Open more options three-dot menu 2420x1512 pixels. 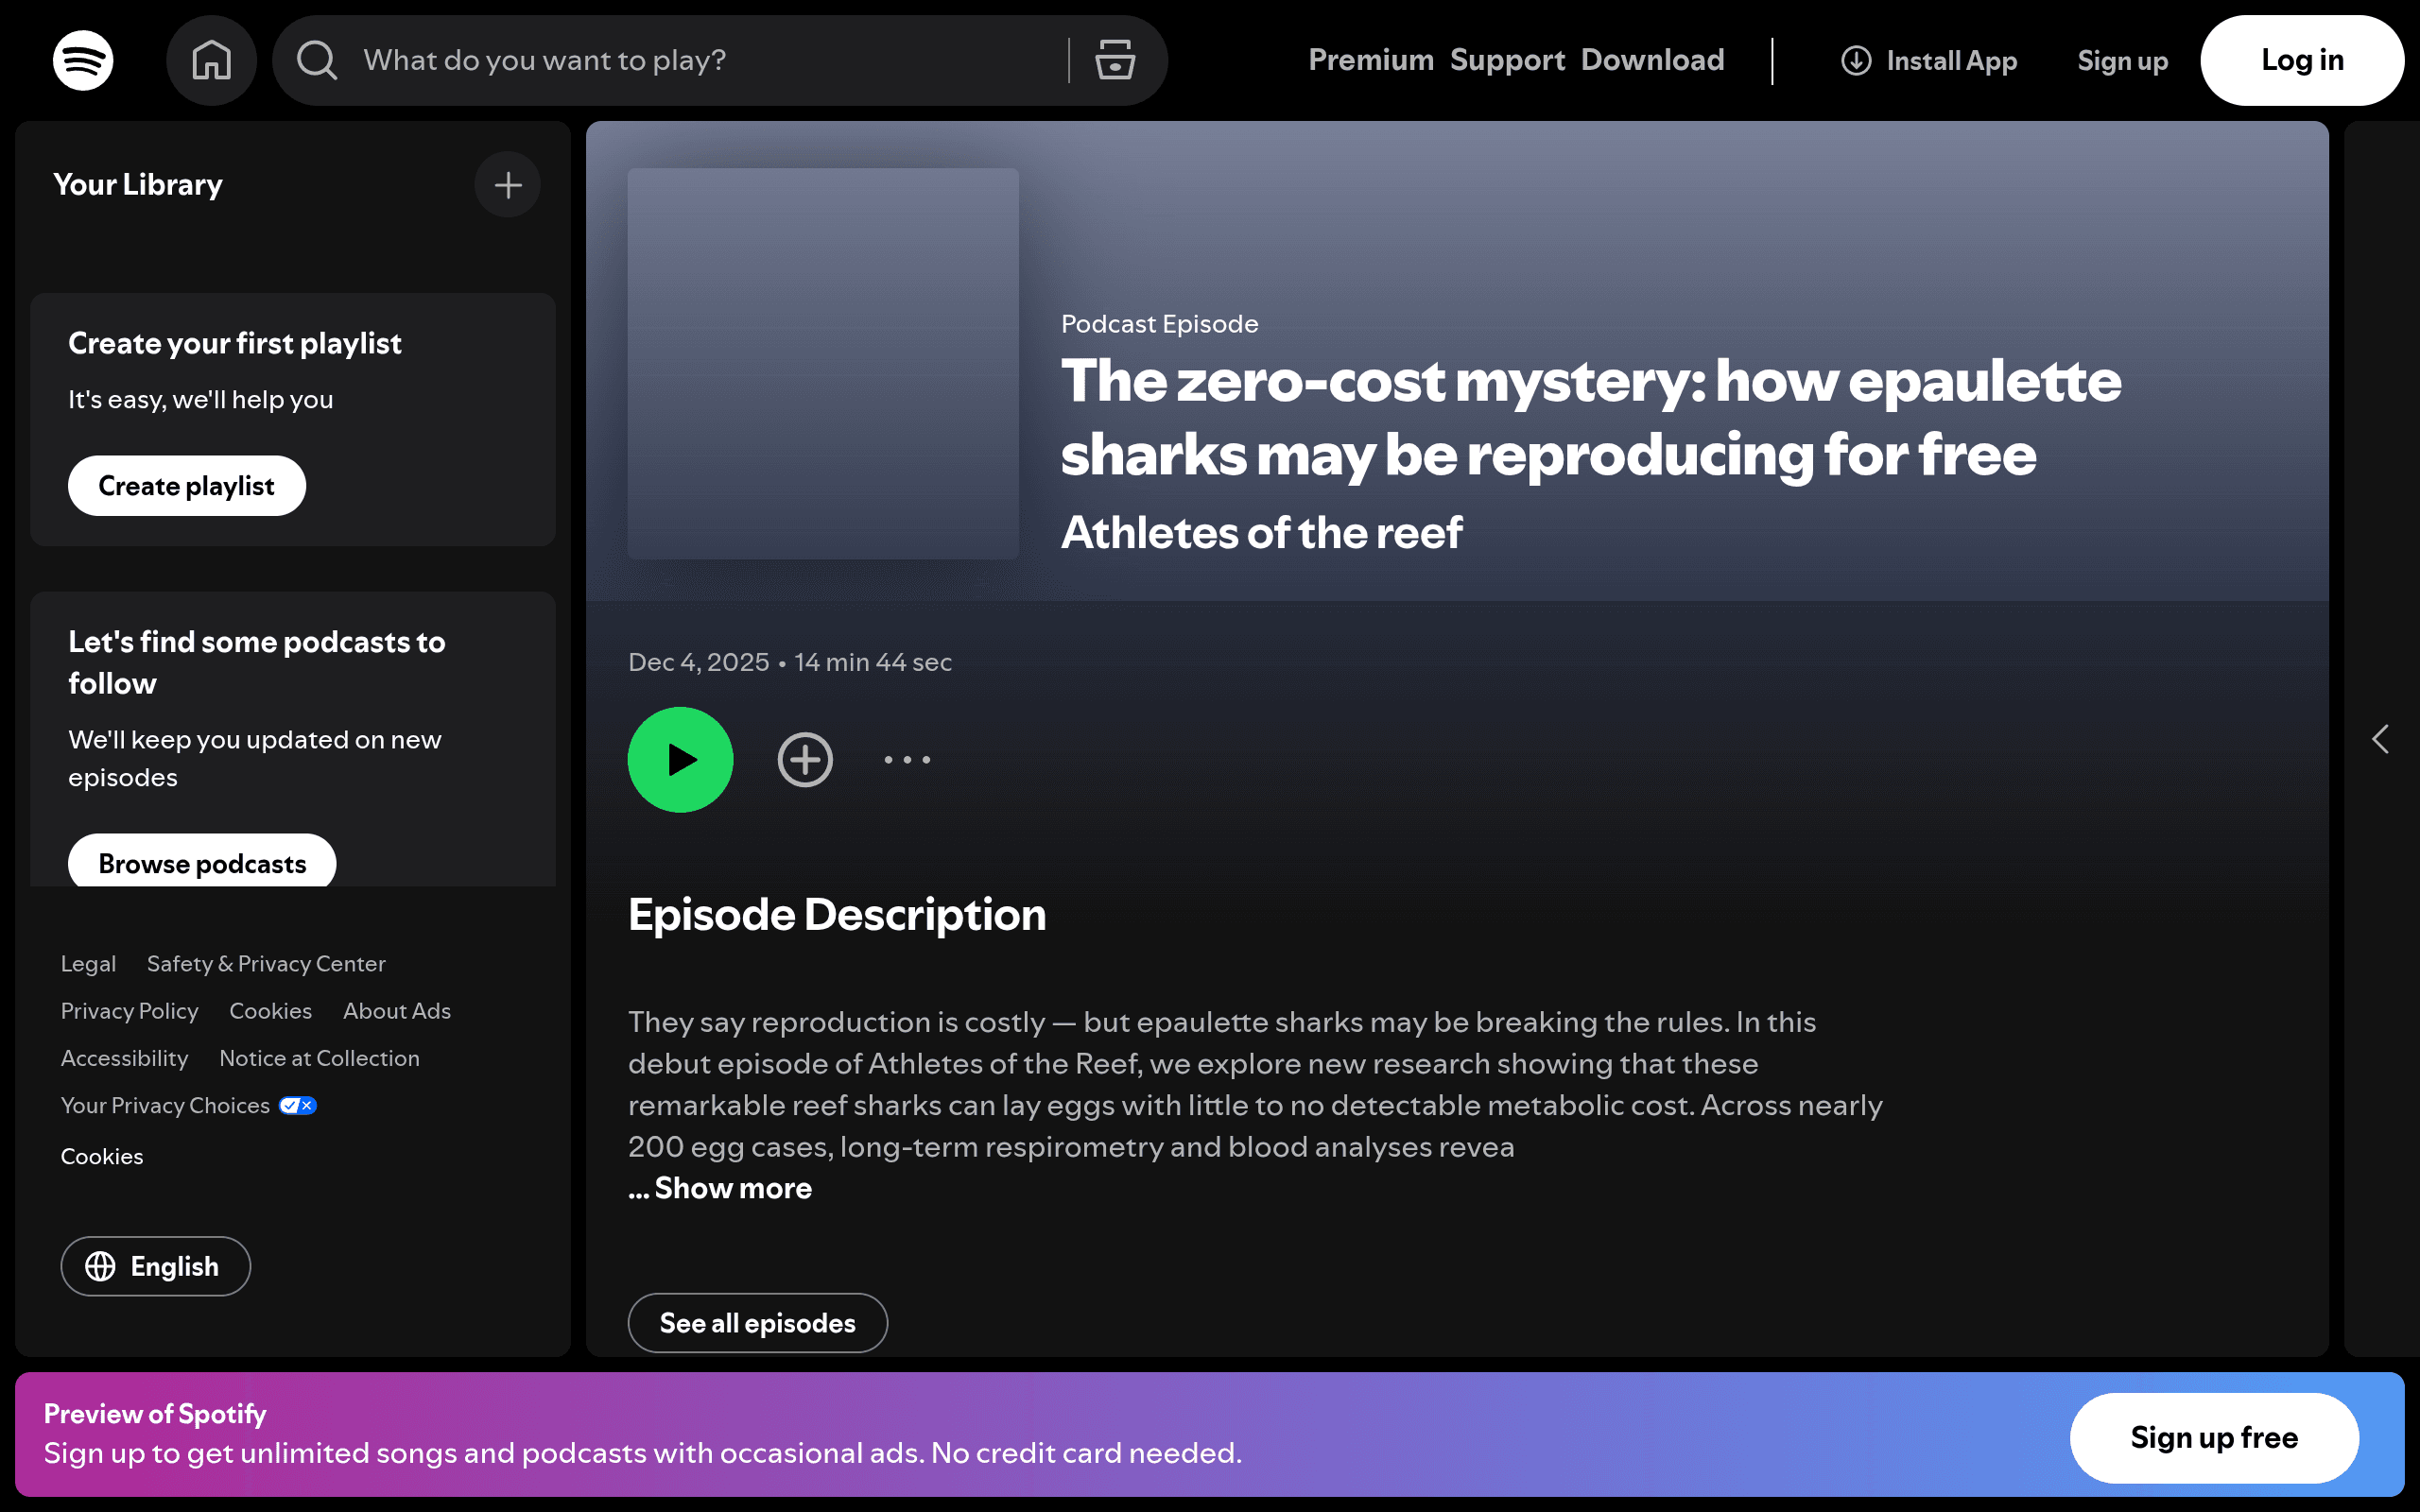tap(907, 760)
